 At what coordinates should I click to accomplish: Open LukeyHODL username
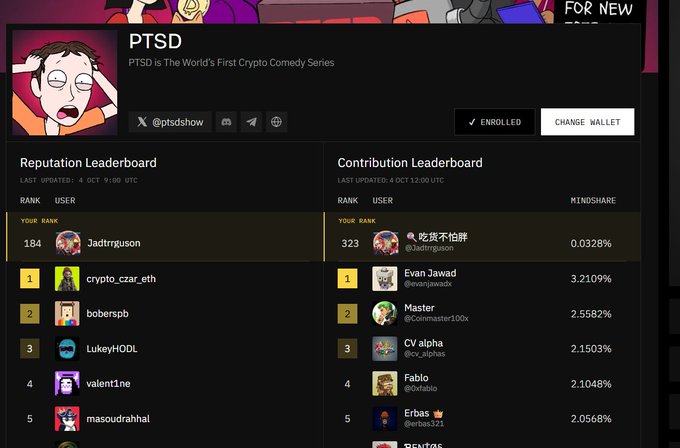pyautogui.click(x=112, y=349)
